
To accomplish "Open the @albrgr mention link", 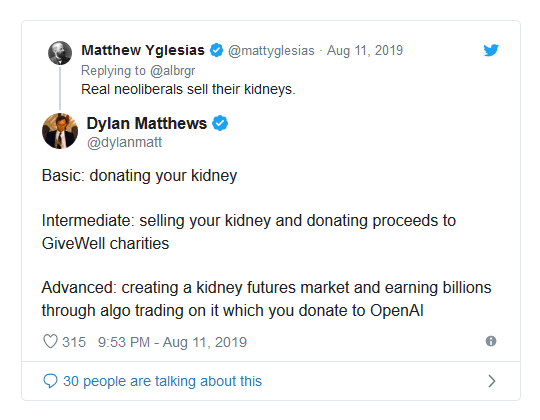I will [173, 71].
